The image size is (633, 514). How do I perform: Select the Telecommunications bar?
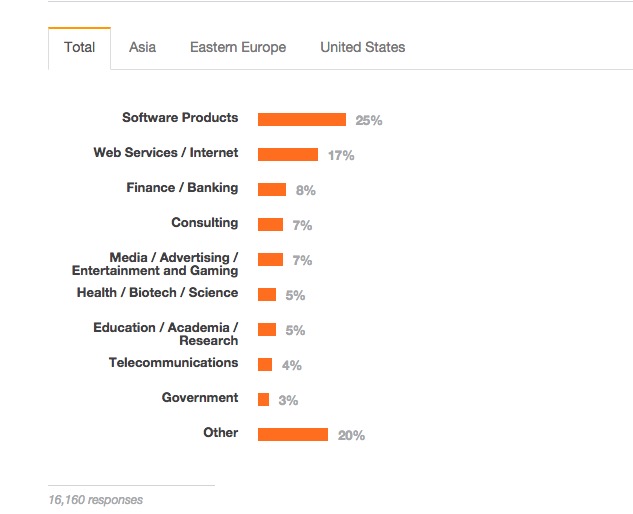coord(265,365)
